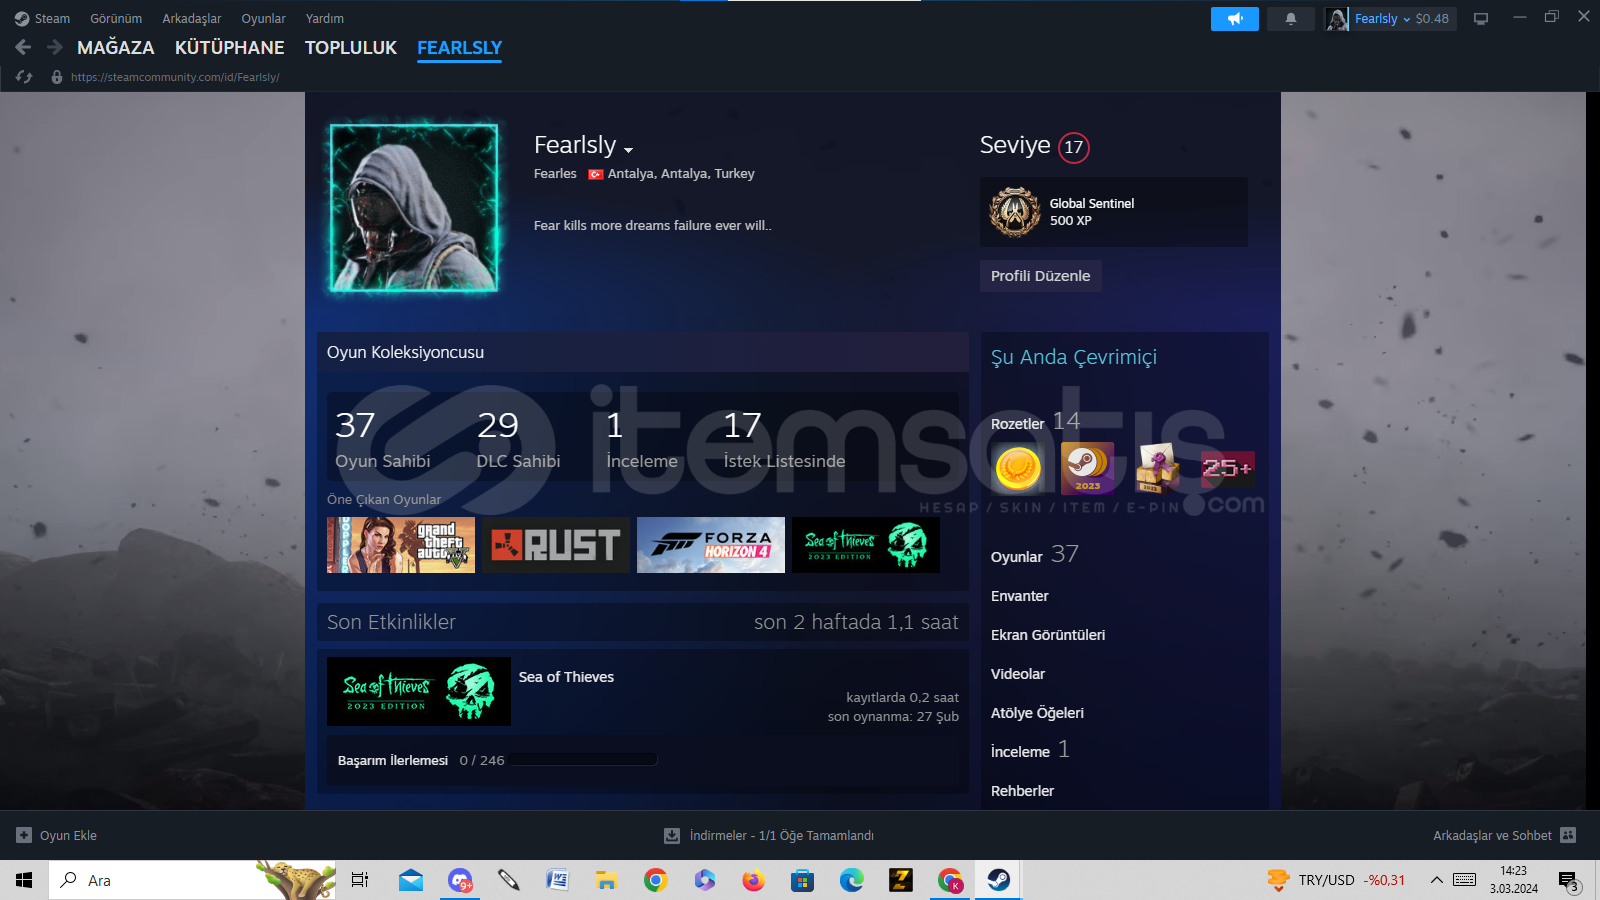
Task: Open the Arkadaşlar menu
Action: pyautogui.click(x=192, y=19)
